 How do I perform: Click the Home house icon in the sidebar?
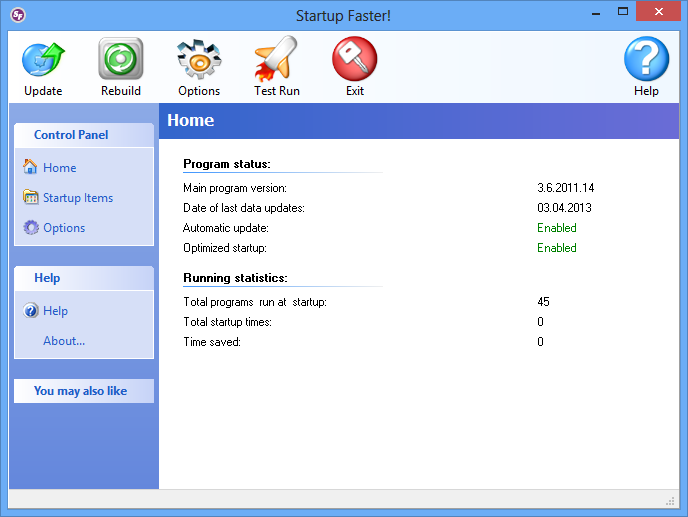pos(30,166)
